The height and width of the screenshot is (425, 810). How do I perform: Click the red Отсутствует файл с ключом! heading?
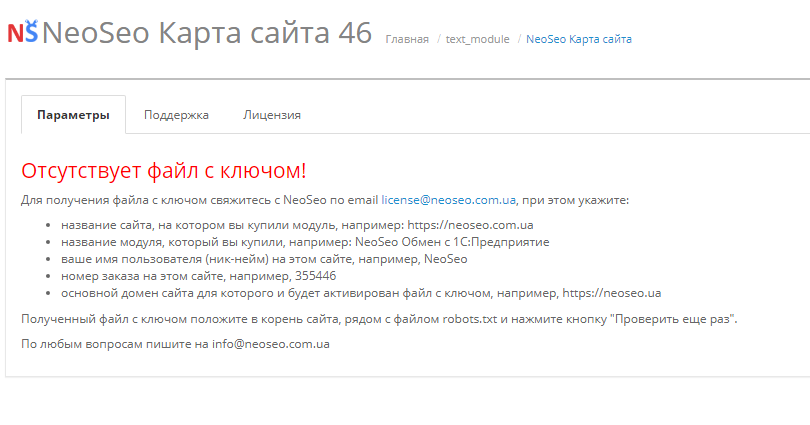pos(164,170)
